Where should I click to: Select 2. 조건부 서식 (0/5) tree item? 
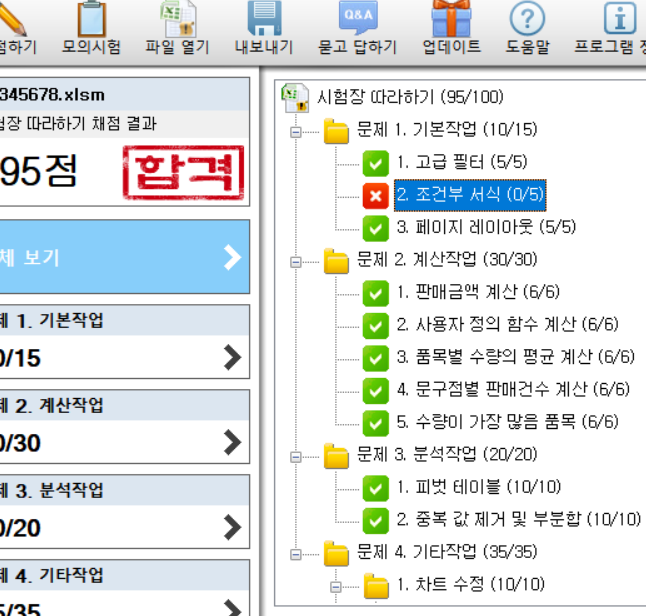(x=469, y=195)
